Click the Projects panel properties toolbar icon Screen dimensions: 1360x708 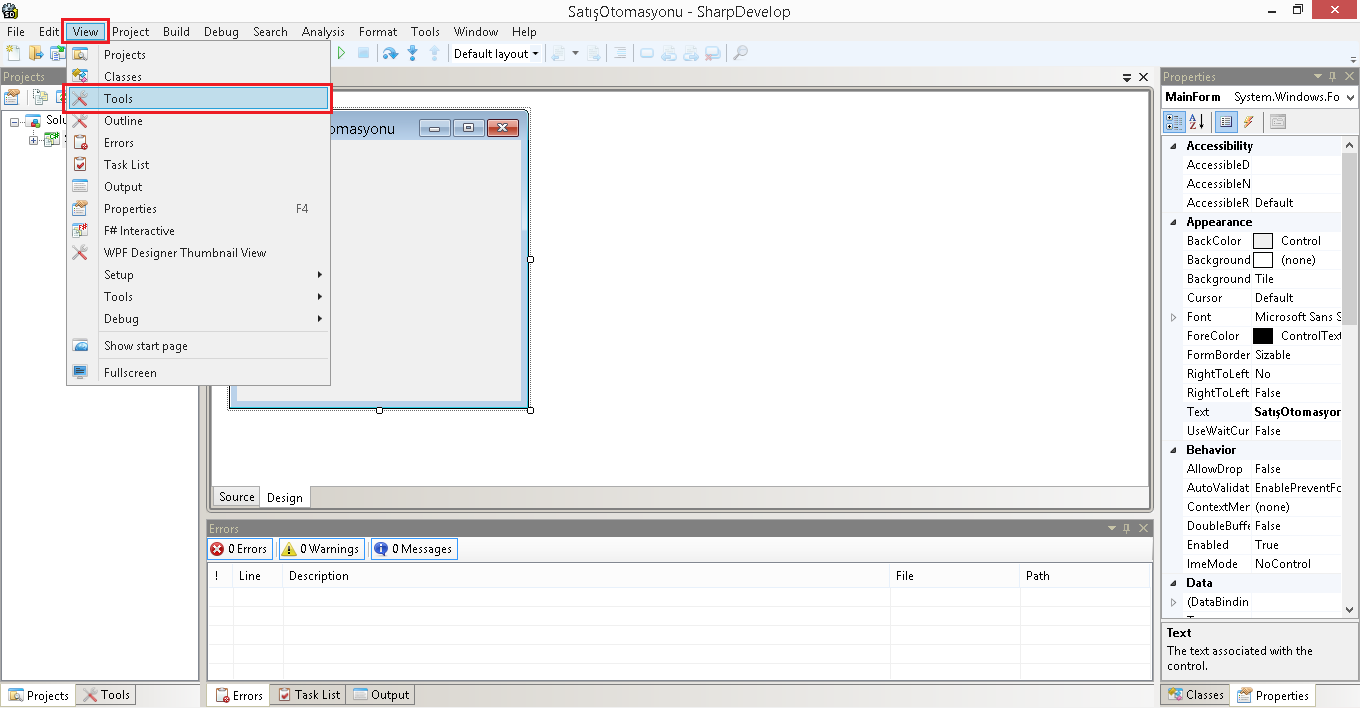click(13, 97)
